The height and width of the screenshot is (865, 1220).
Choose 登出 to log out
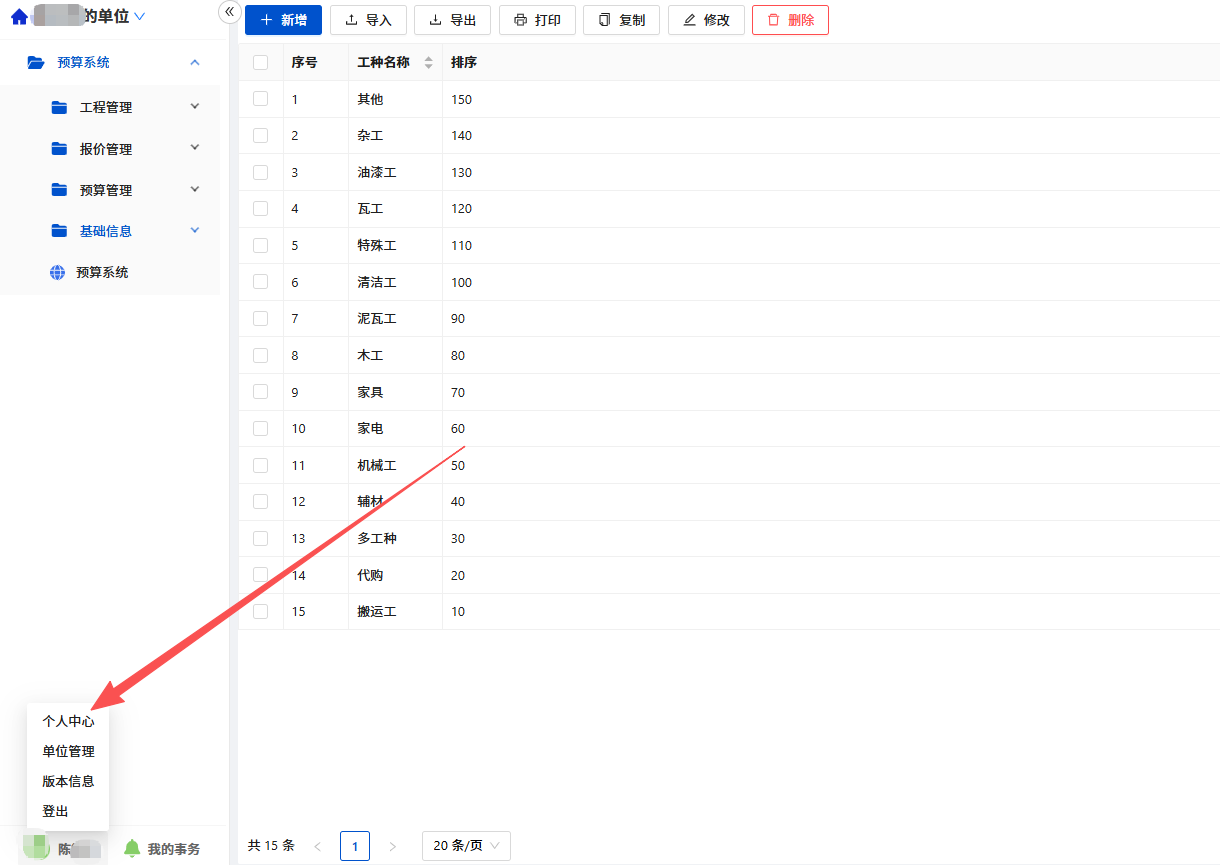[x=55, y=811]
